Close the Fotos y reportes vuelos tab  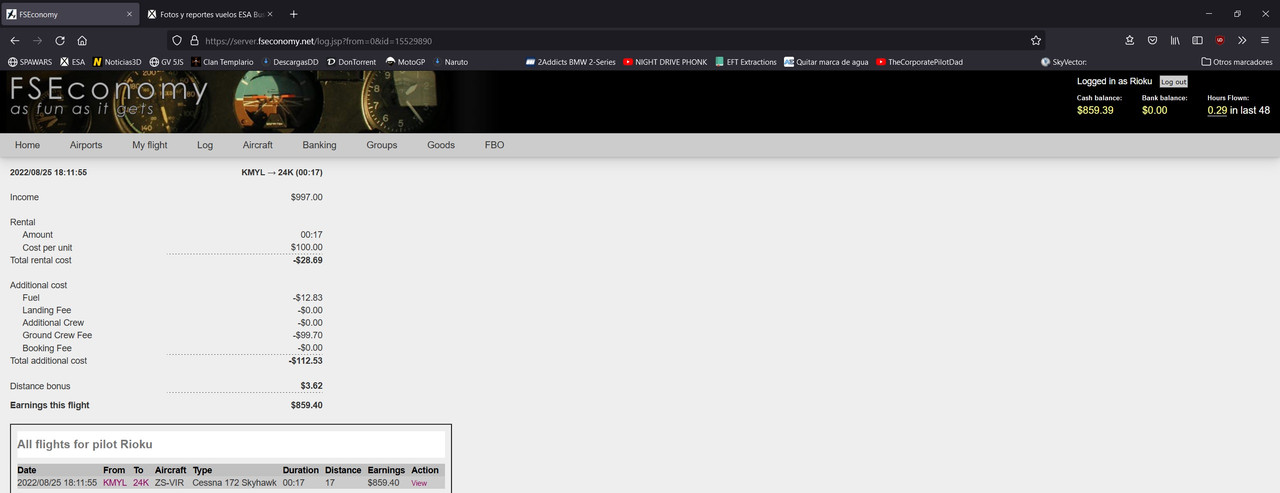click(269, 14)
